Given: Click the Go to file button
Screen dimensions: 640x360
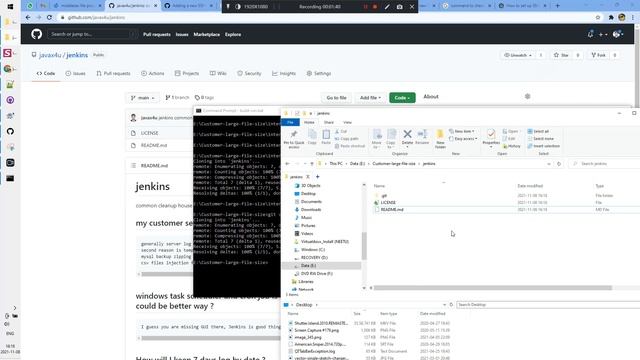Looking at the screenshot, I should [x=336, y=98].
